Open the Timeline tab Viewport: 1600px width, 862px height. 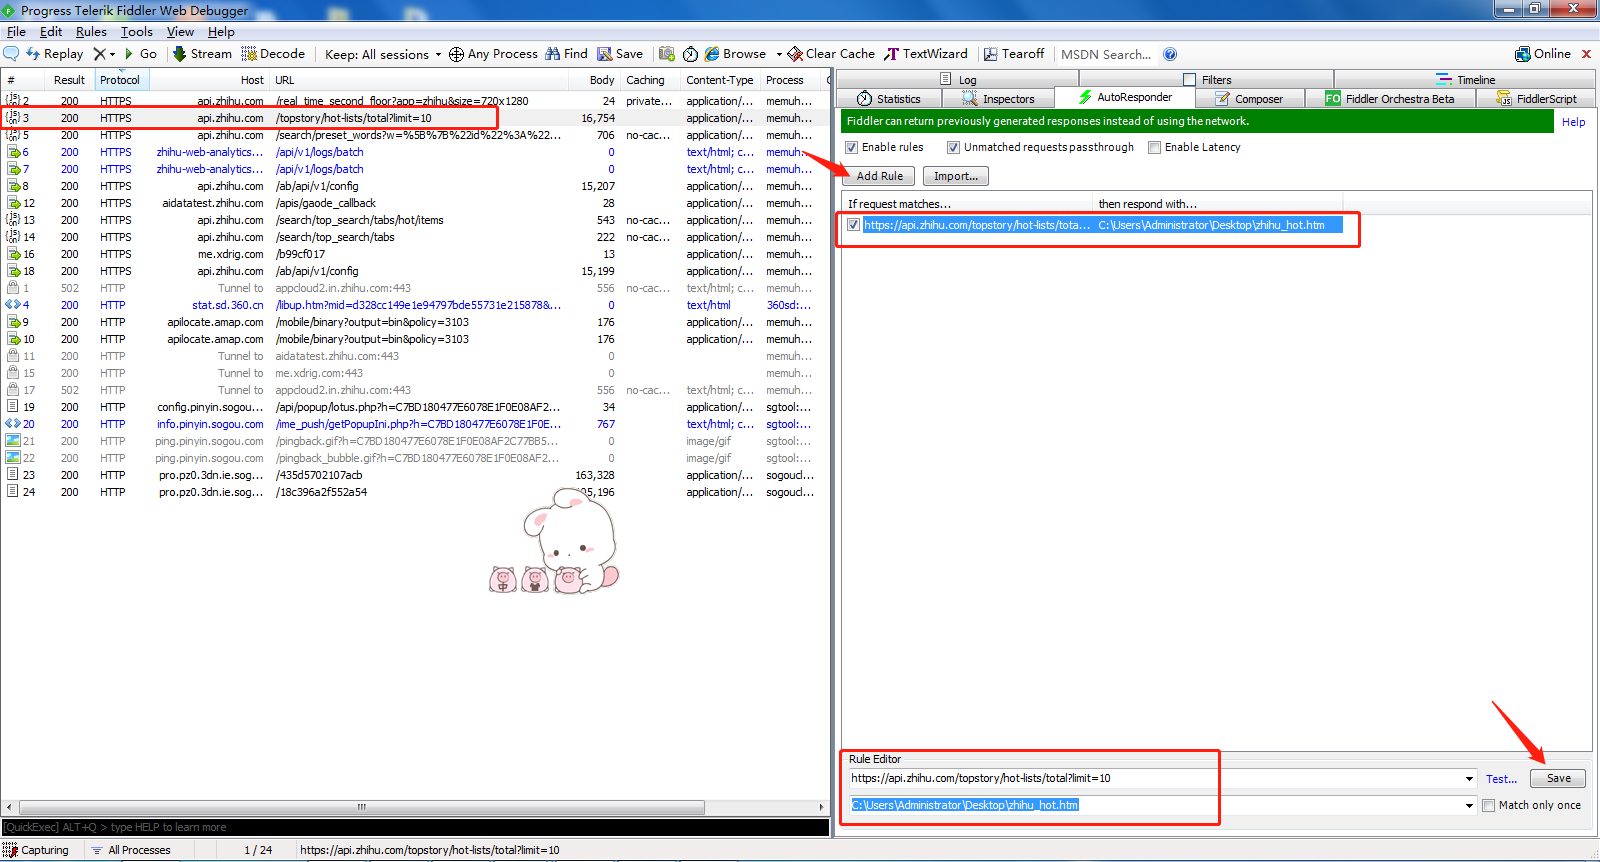1466,80
